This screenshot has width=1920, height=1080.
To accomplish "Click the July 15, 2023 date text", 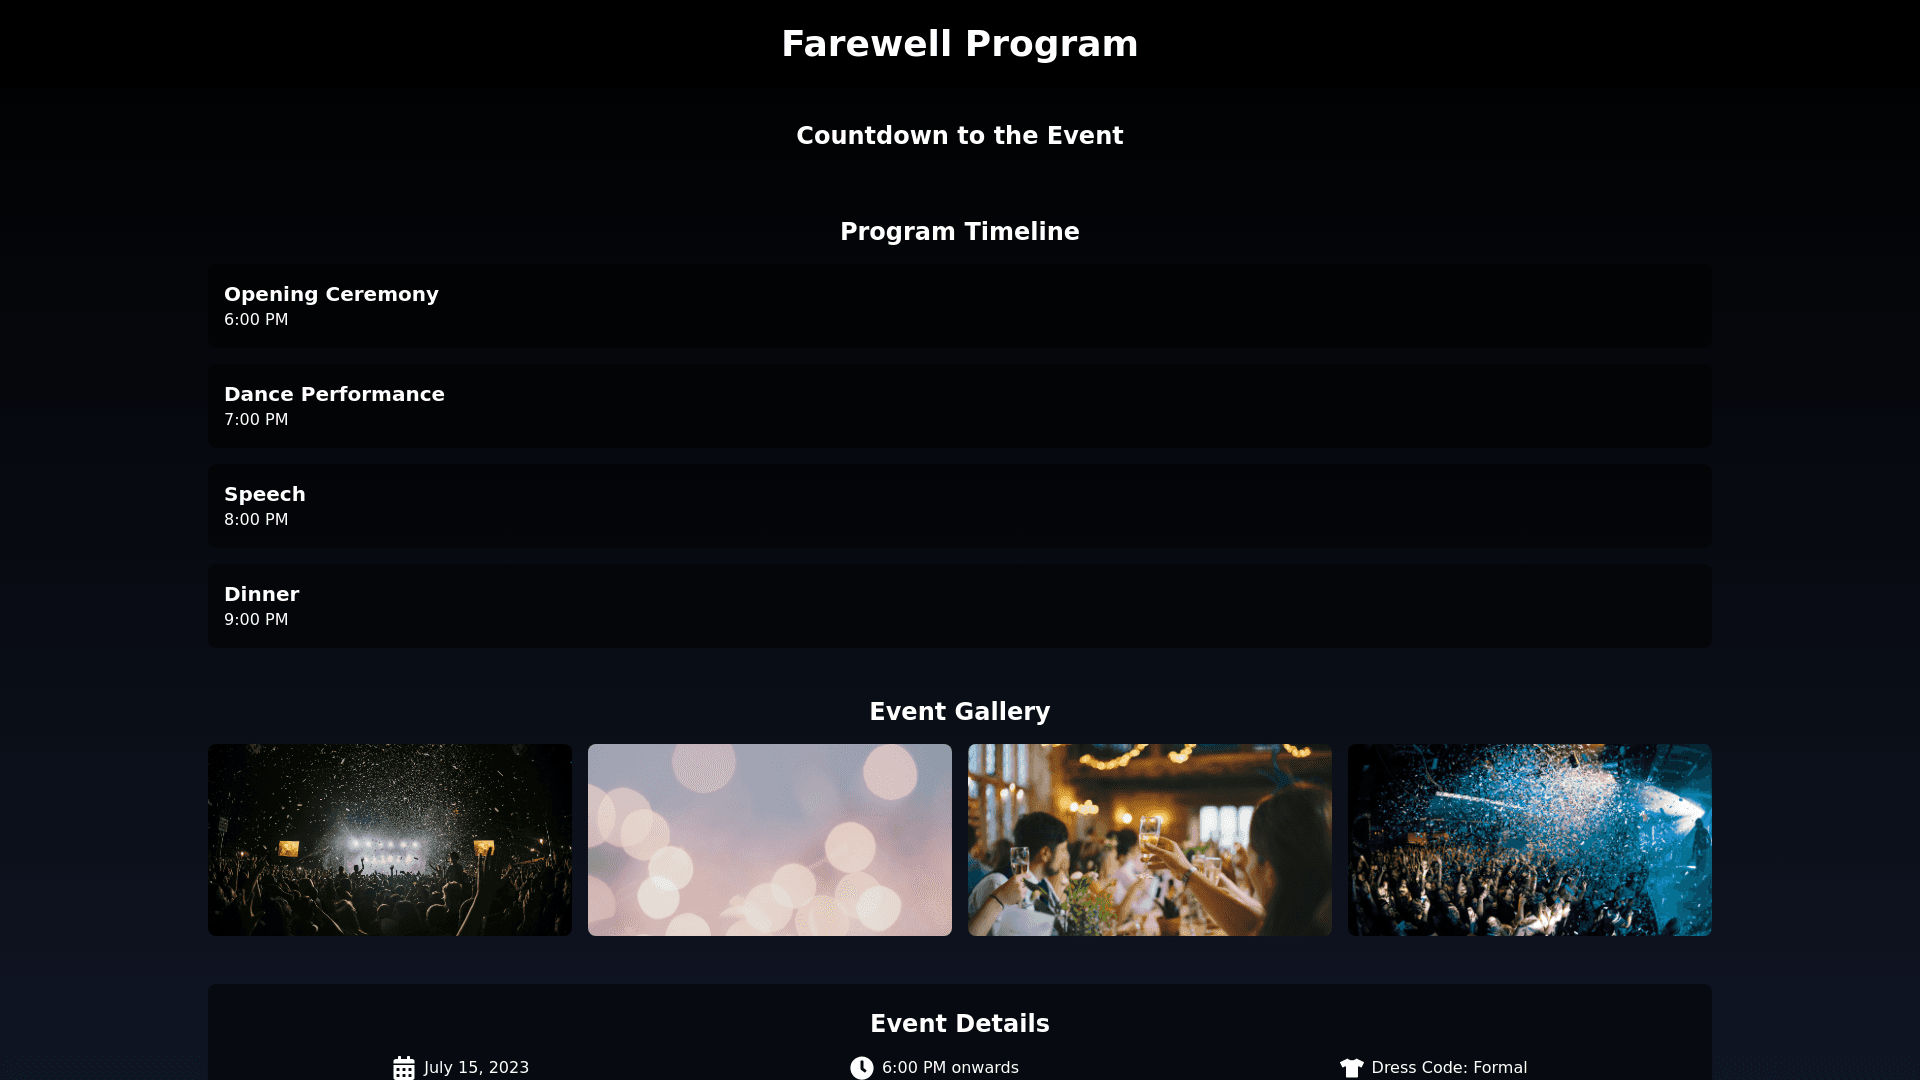I will point(477,1068).
